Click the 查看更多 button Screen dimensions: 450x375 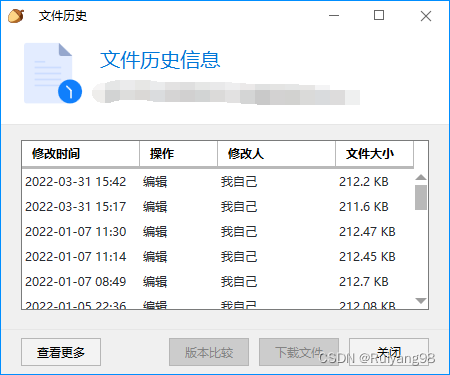click(61, 352)
